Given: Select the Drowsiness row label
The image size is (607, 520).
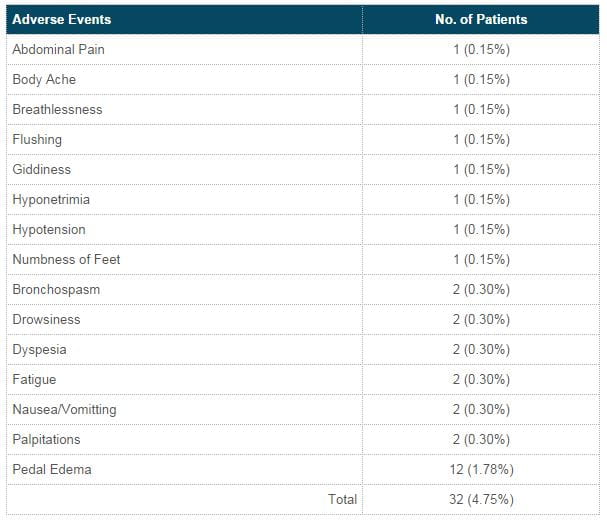Looking at the screenshot, I should [x=46, y=319].
